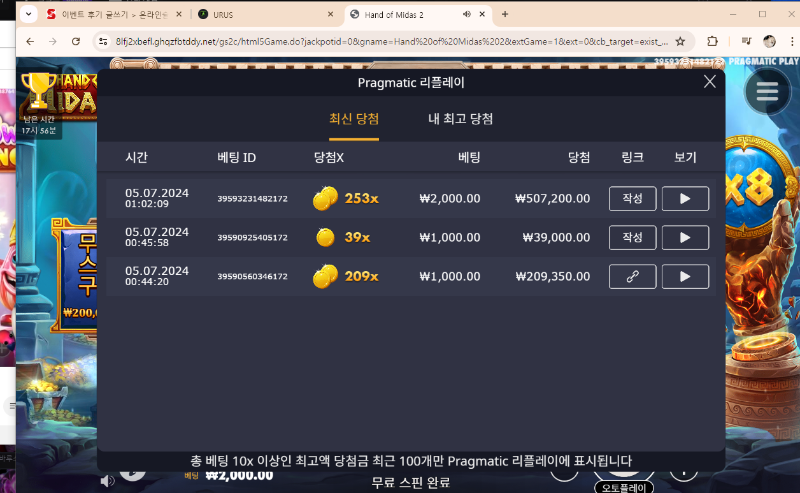This screenshot has width=800, height=493.
Task: Click the 당첨X column header
Action: (x=329, y=157)
